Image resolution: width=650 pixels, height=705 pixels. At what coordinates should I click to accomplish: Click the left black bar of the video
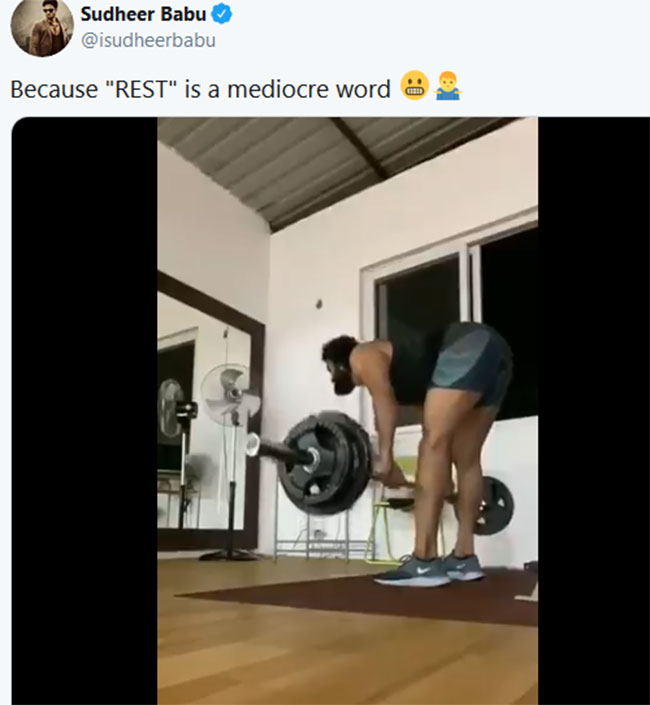pos(85,411)
